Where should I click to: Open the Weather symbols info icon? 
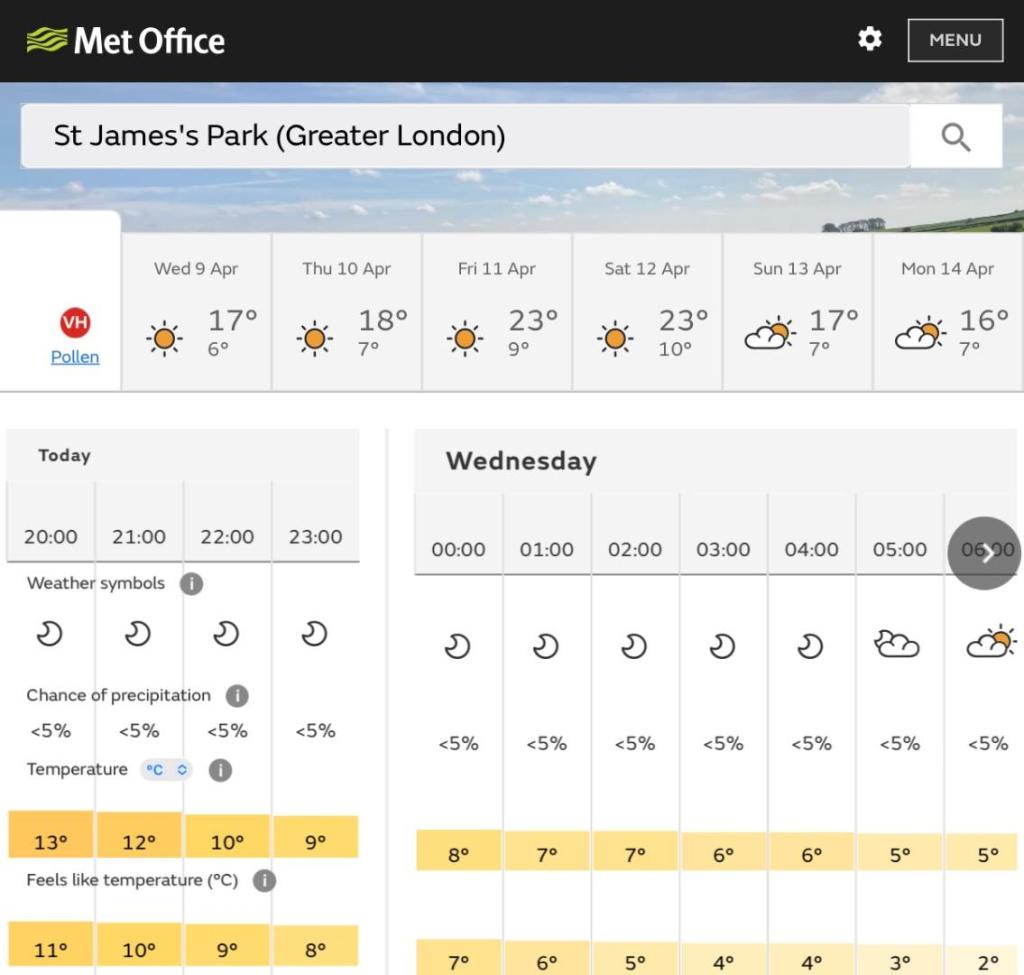(191, 584)
